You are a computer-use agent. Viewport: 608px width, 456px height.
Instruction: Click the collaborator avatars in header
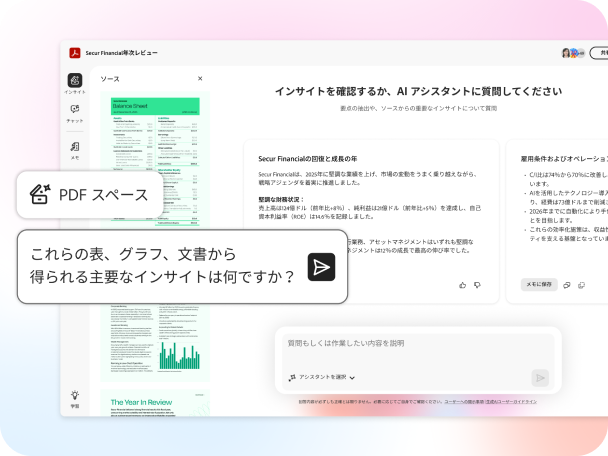(573, 53)
